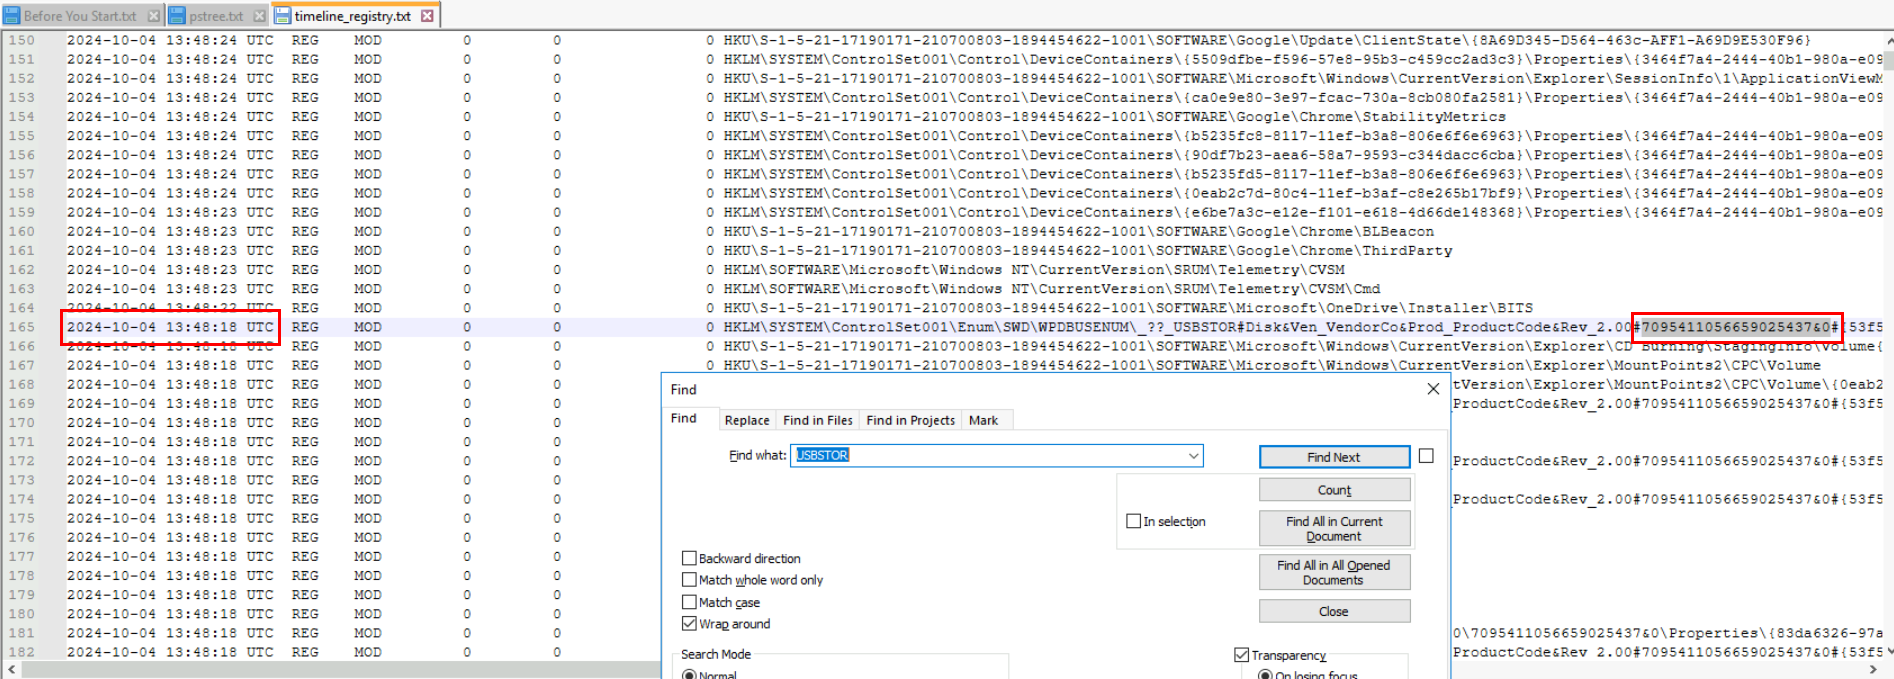Click the highlighted serial 7095411056659025437&0
Viewport: 1894px width, 679px height.
(1736, 327)
